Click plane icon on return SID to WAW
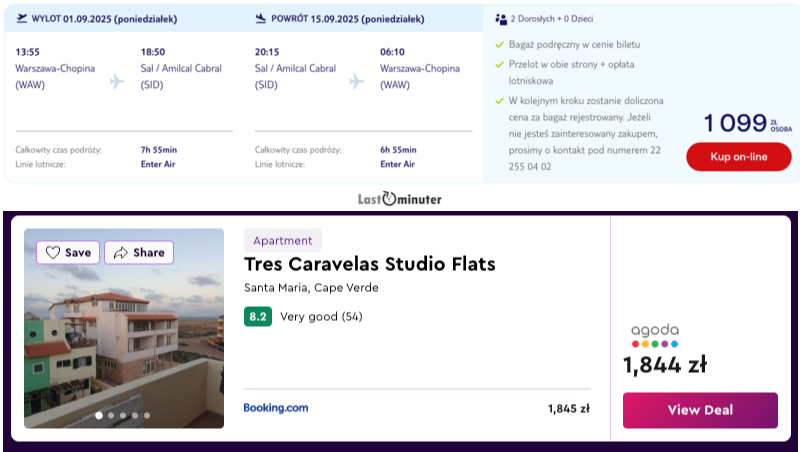This screenshot has height=452, width=800. [x=357, y=81]
